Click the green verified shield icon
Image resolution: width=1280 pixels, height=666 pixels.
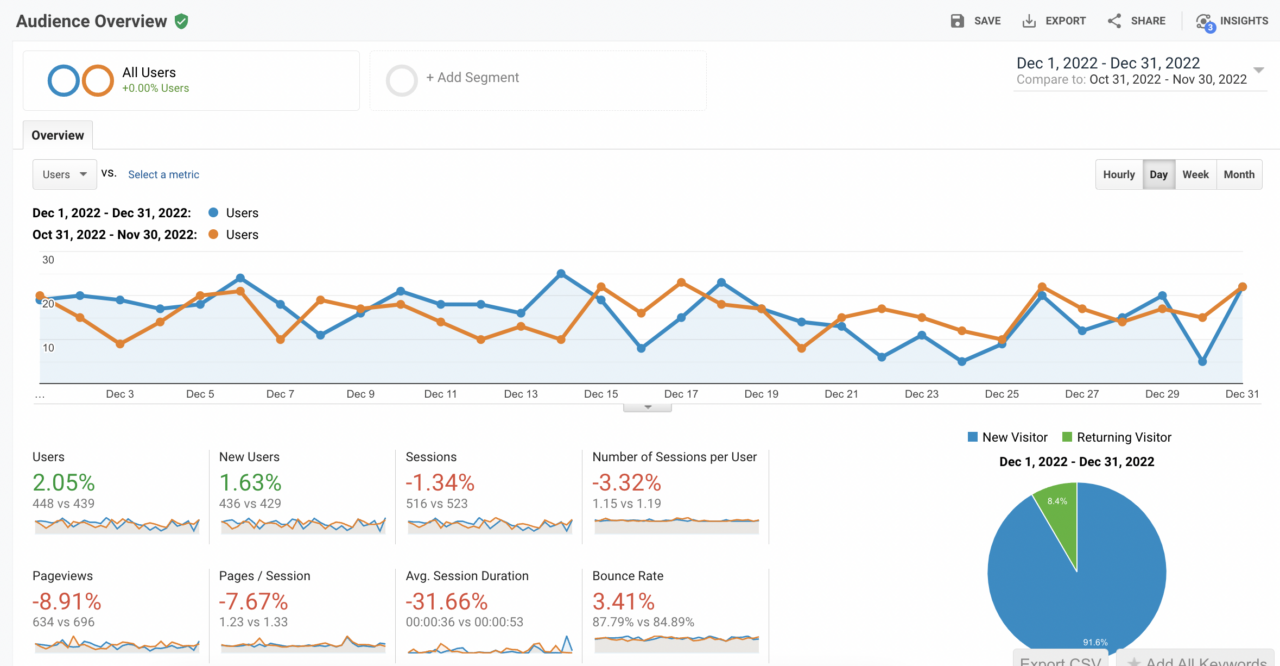click(x=181, y=21)
